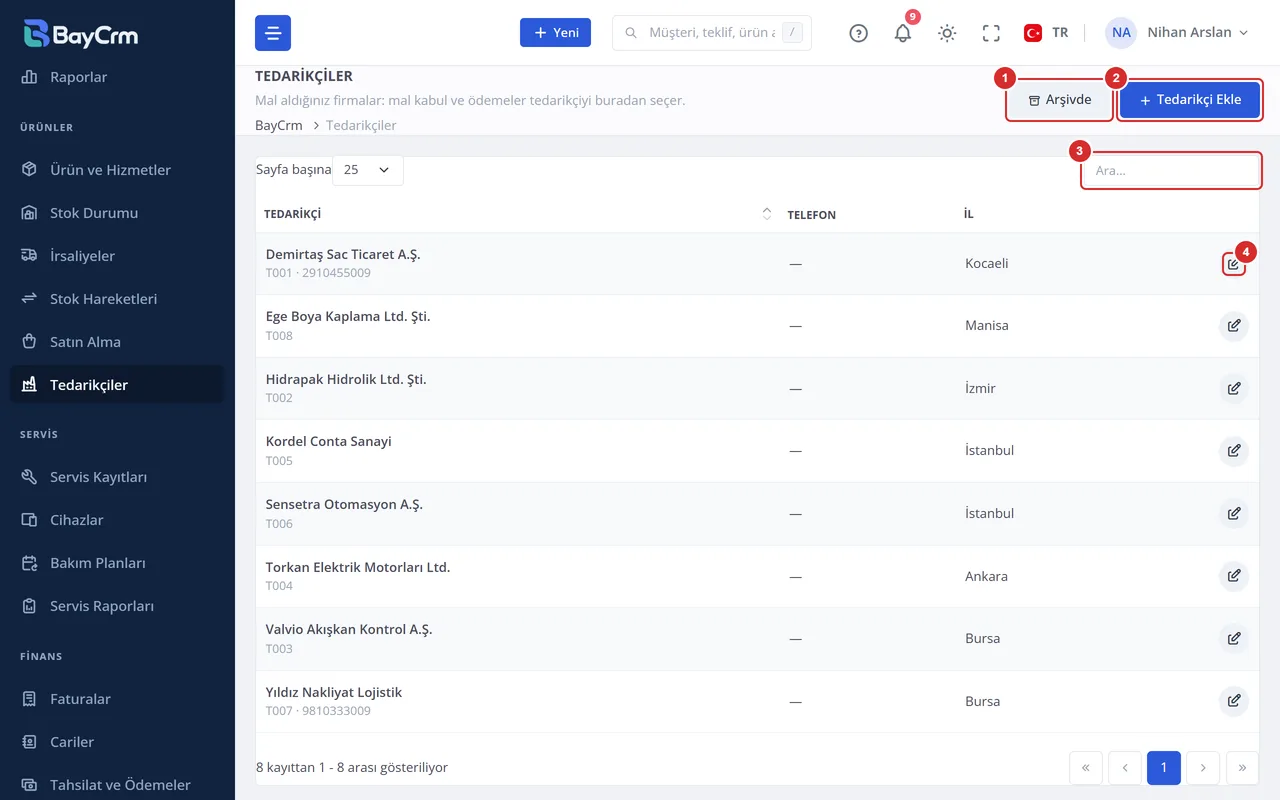
Task: Go to the previous page of results
Action: point(1125,768)
